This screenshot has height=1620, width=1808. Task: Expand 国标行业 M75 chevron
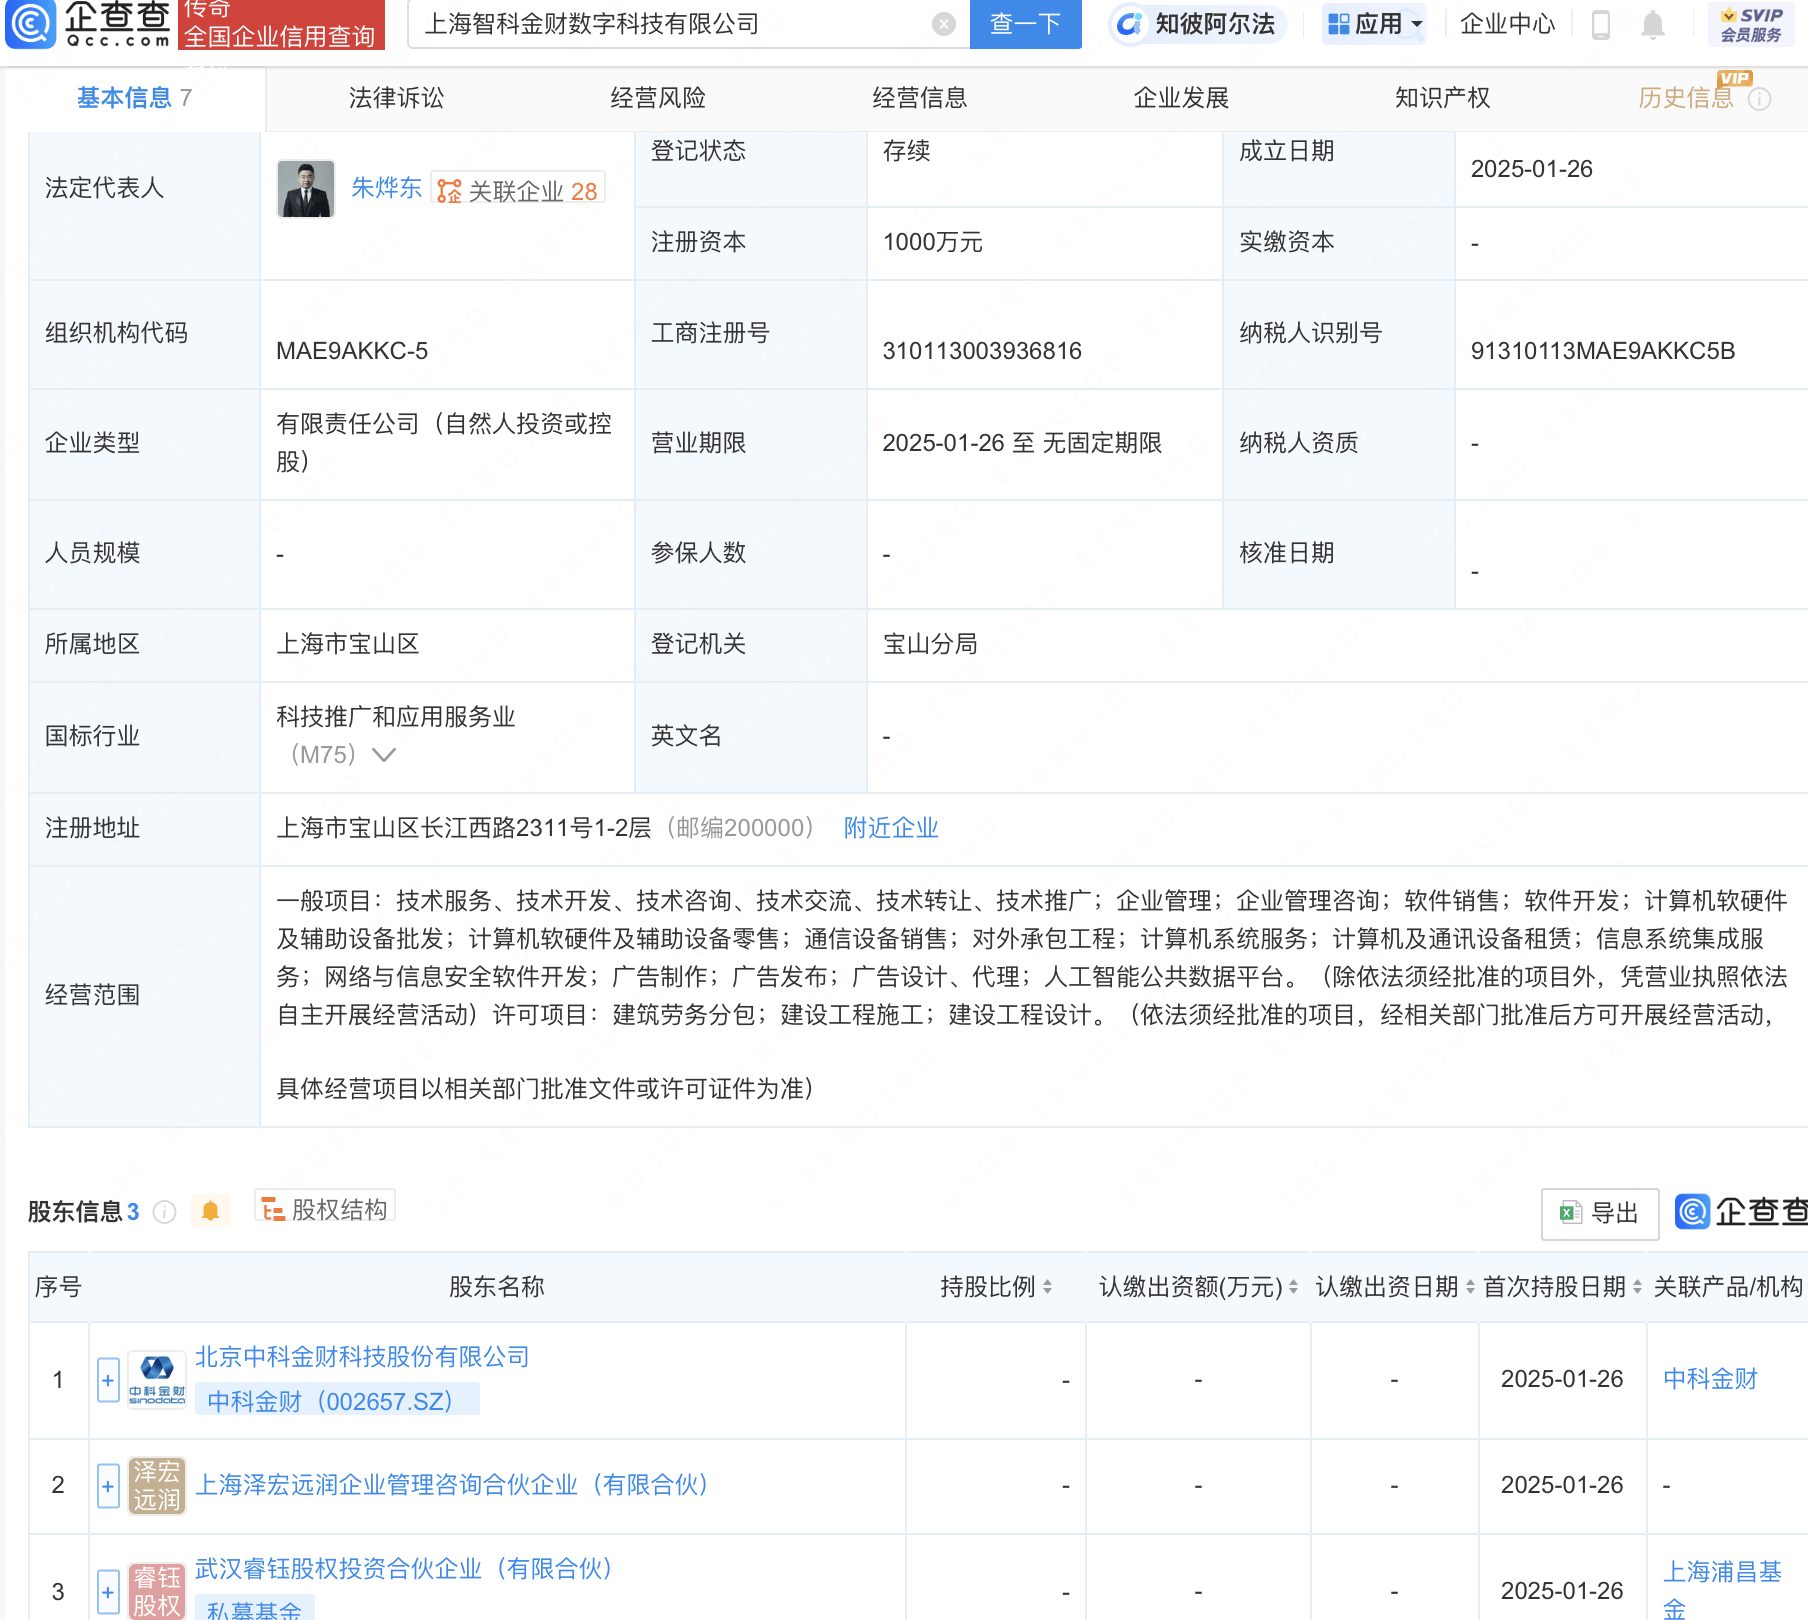tap(384, 754)
